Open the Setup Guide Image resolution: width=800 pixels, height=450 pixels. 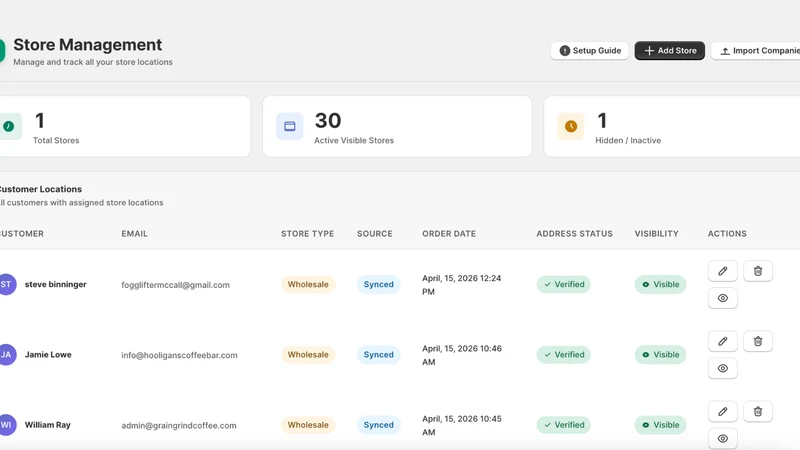click(590, 51)
